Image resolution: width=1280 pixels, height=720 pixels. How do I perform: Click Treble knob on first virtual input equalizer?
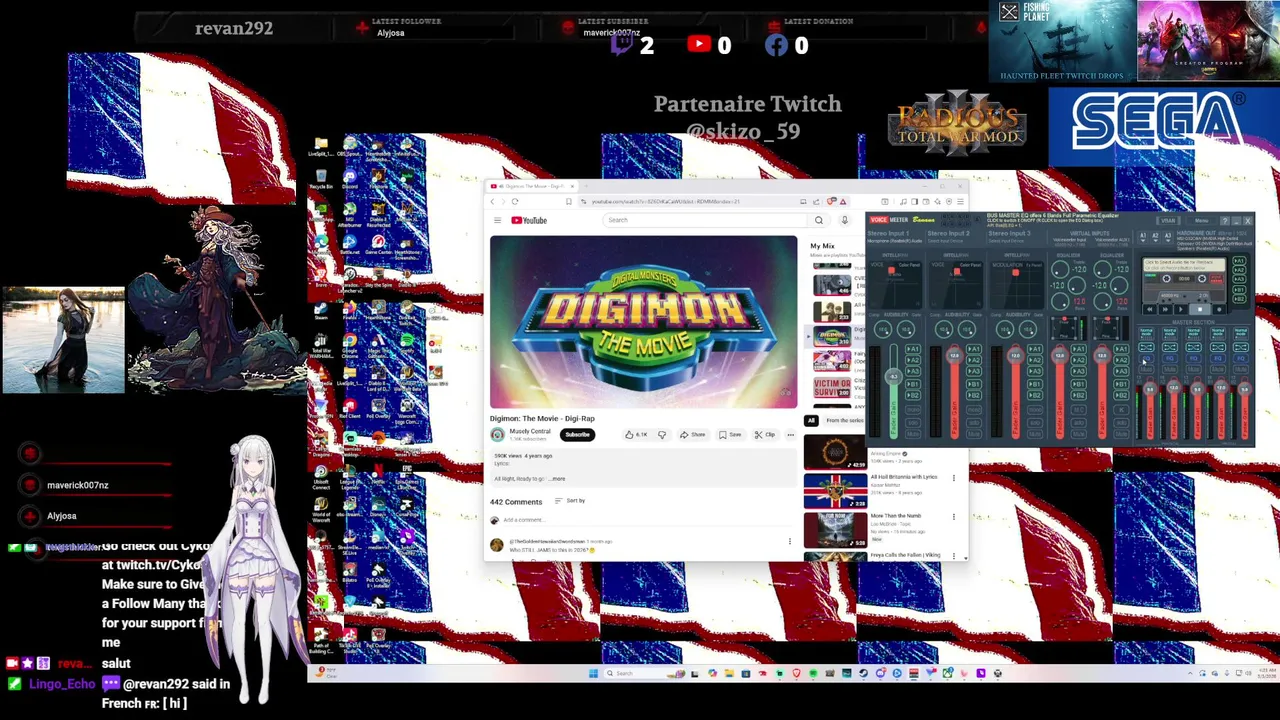coord(1060,269)
